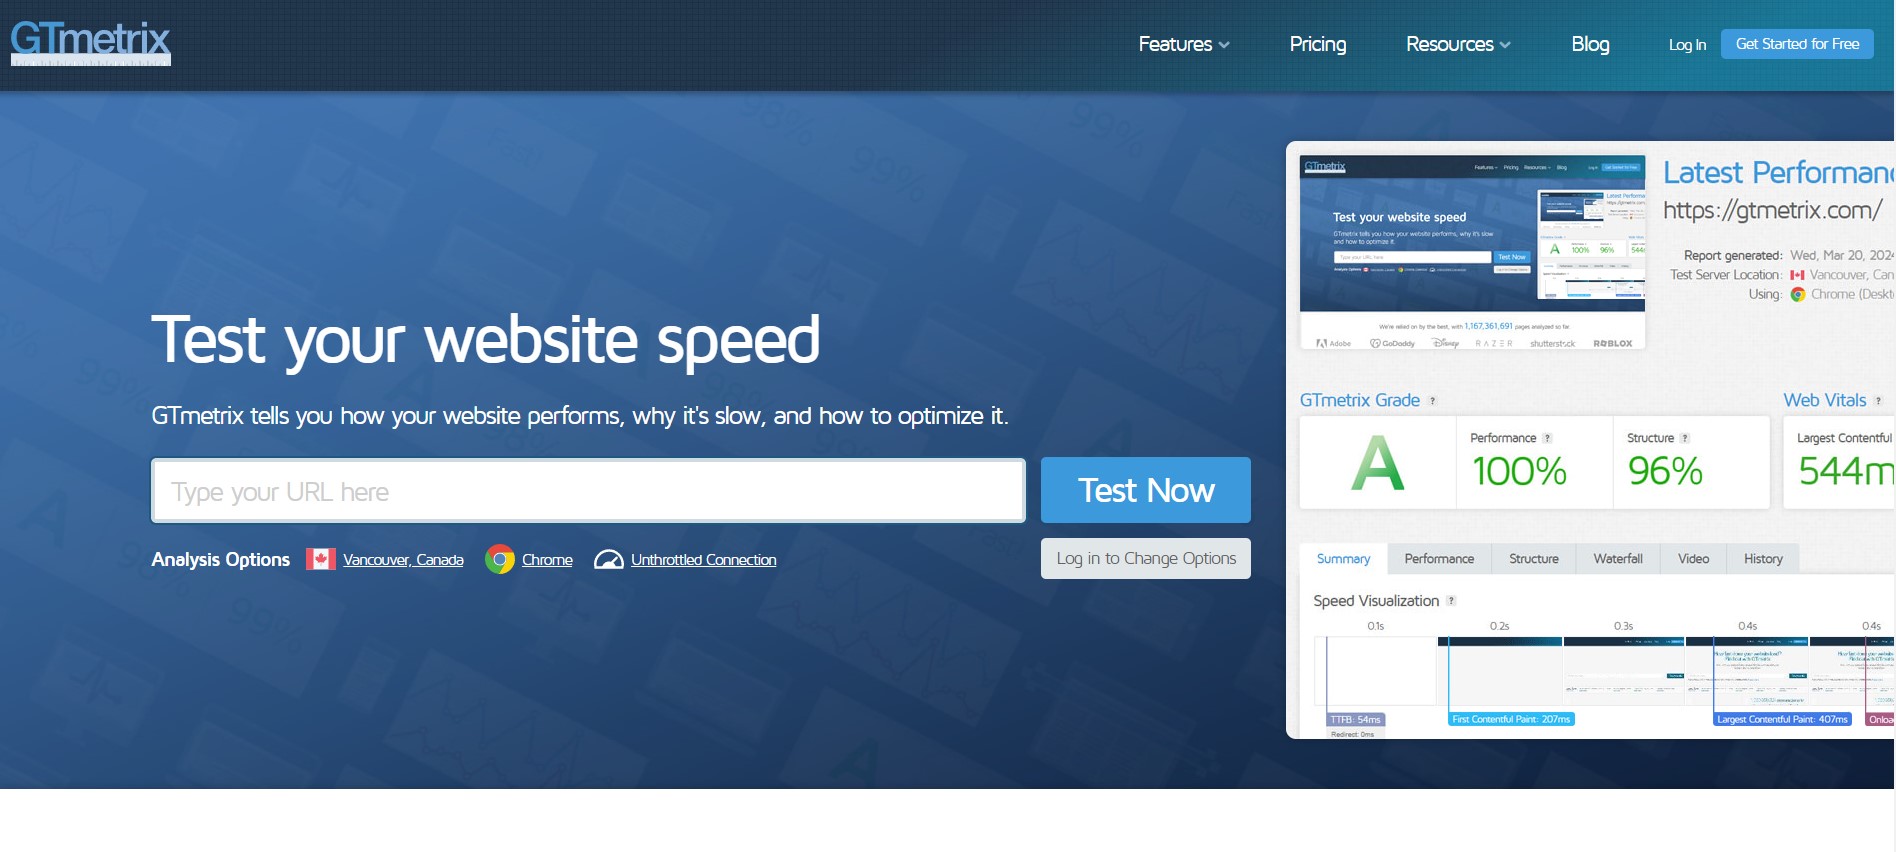Viewport: 1896px width, 852px height.
Task: Switch to the Waterfall tab
Action: click(1617, 559)
